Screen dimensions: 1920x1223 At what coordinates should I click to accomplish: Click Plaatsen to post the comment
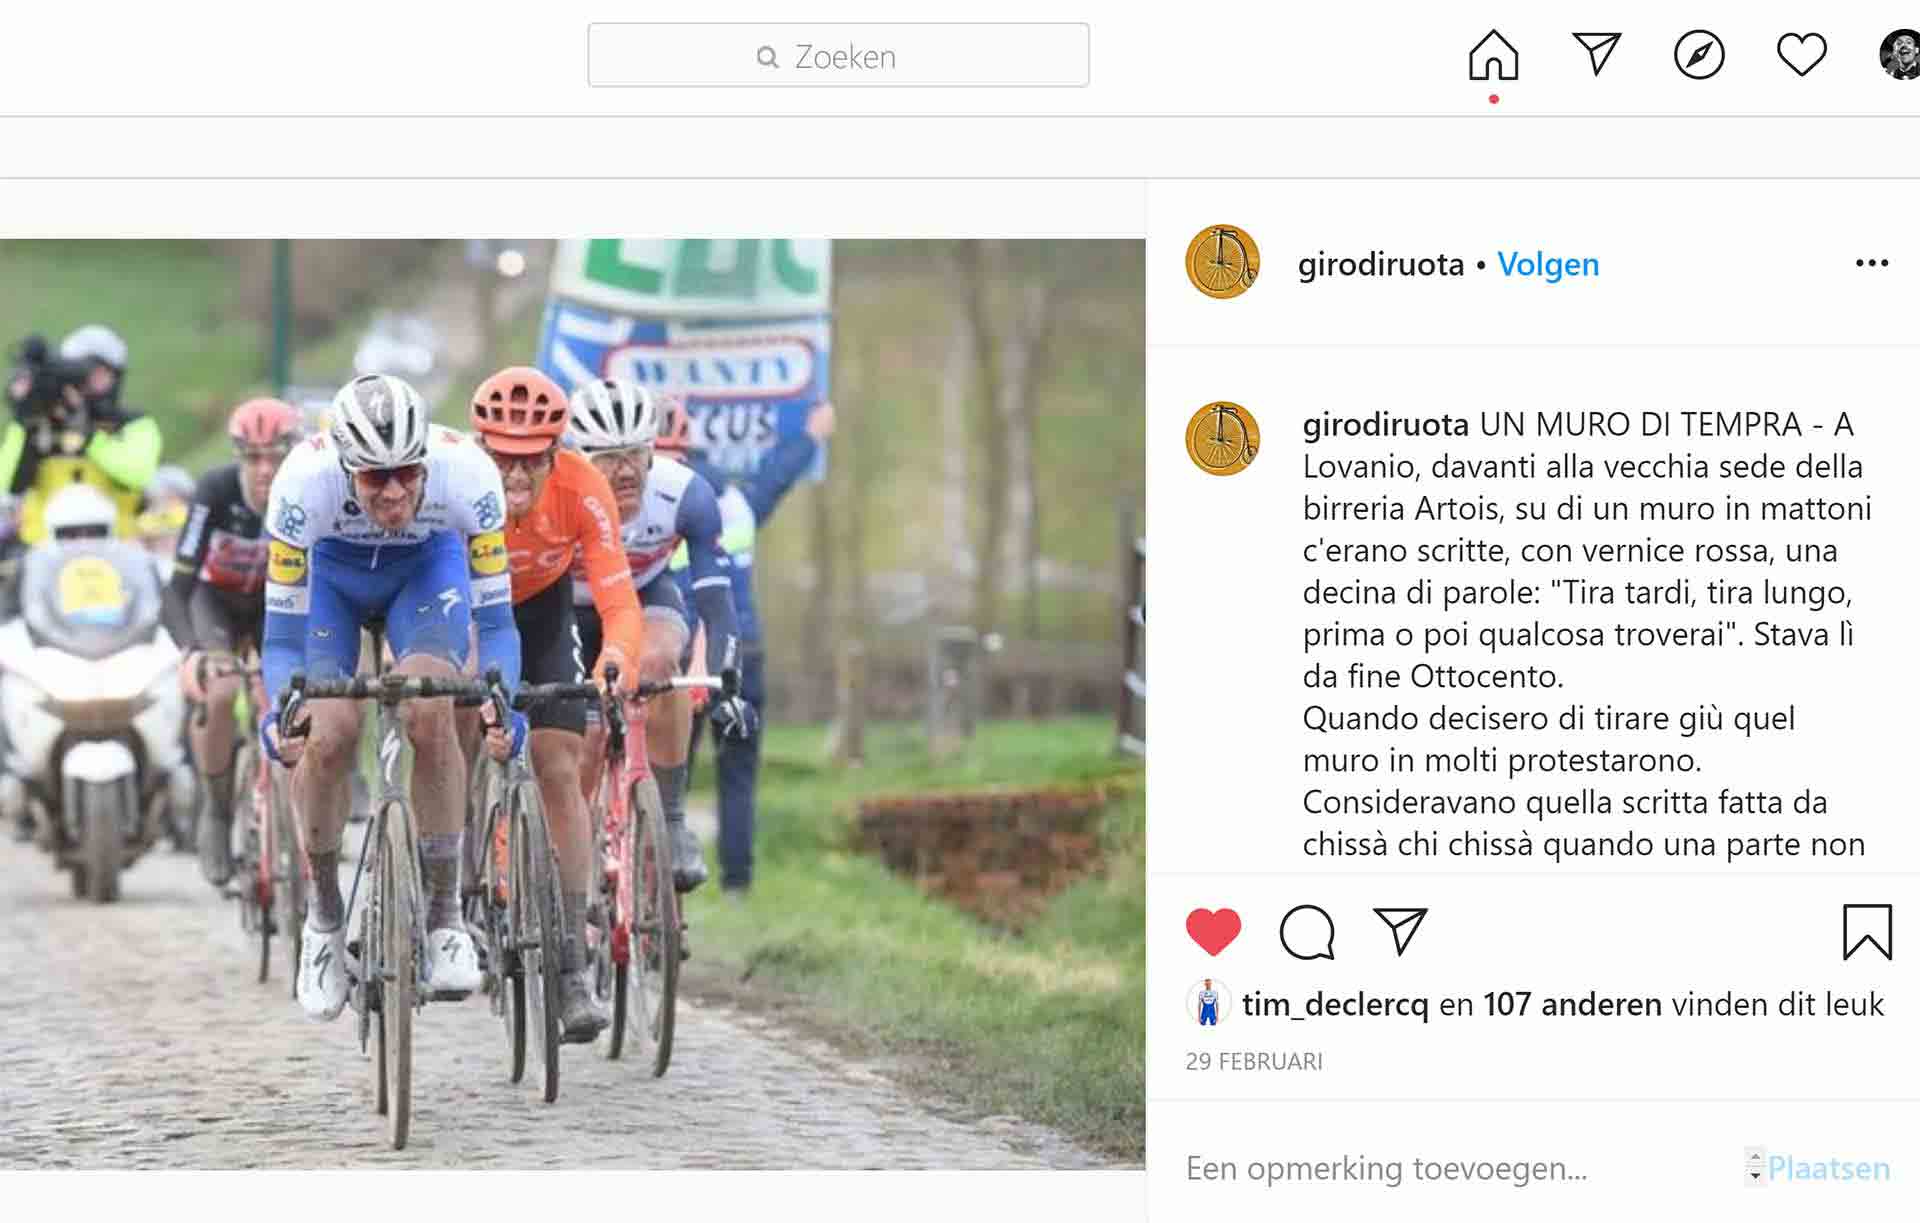tap(1828, 1168)
